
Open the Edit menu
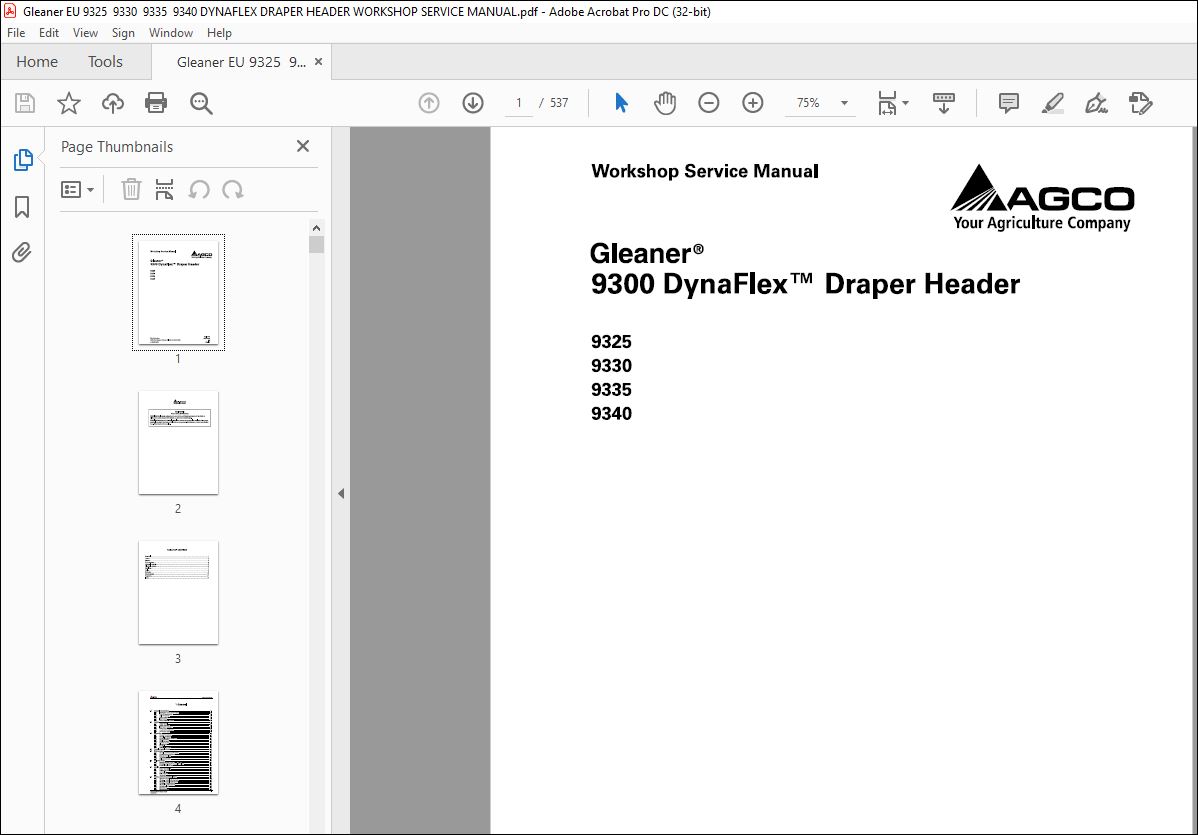[x=49, y=33]
